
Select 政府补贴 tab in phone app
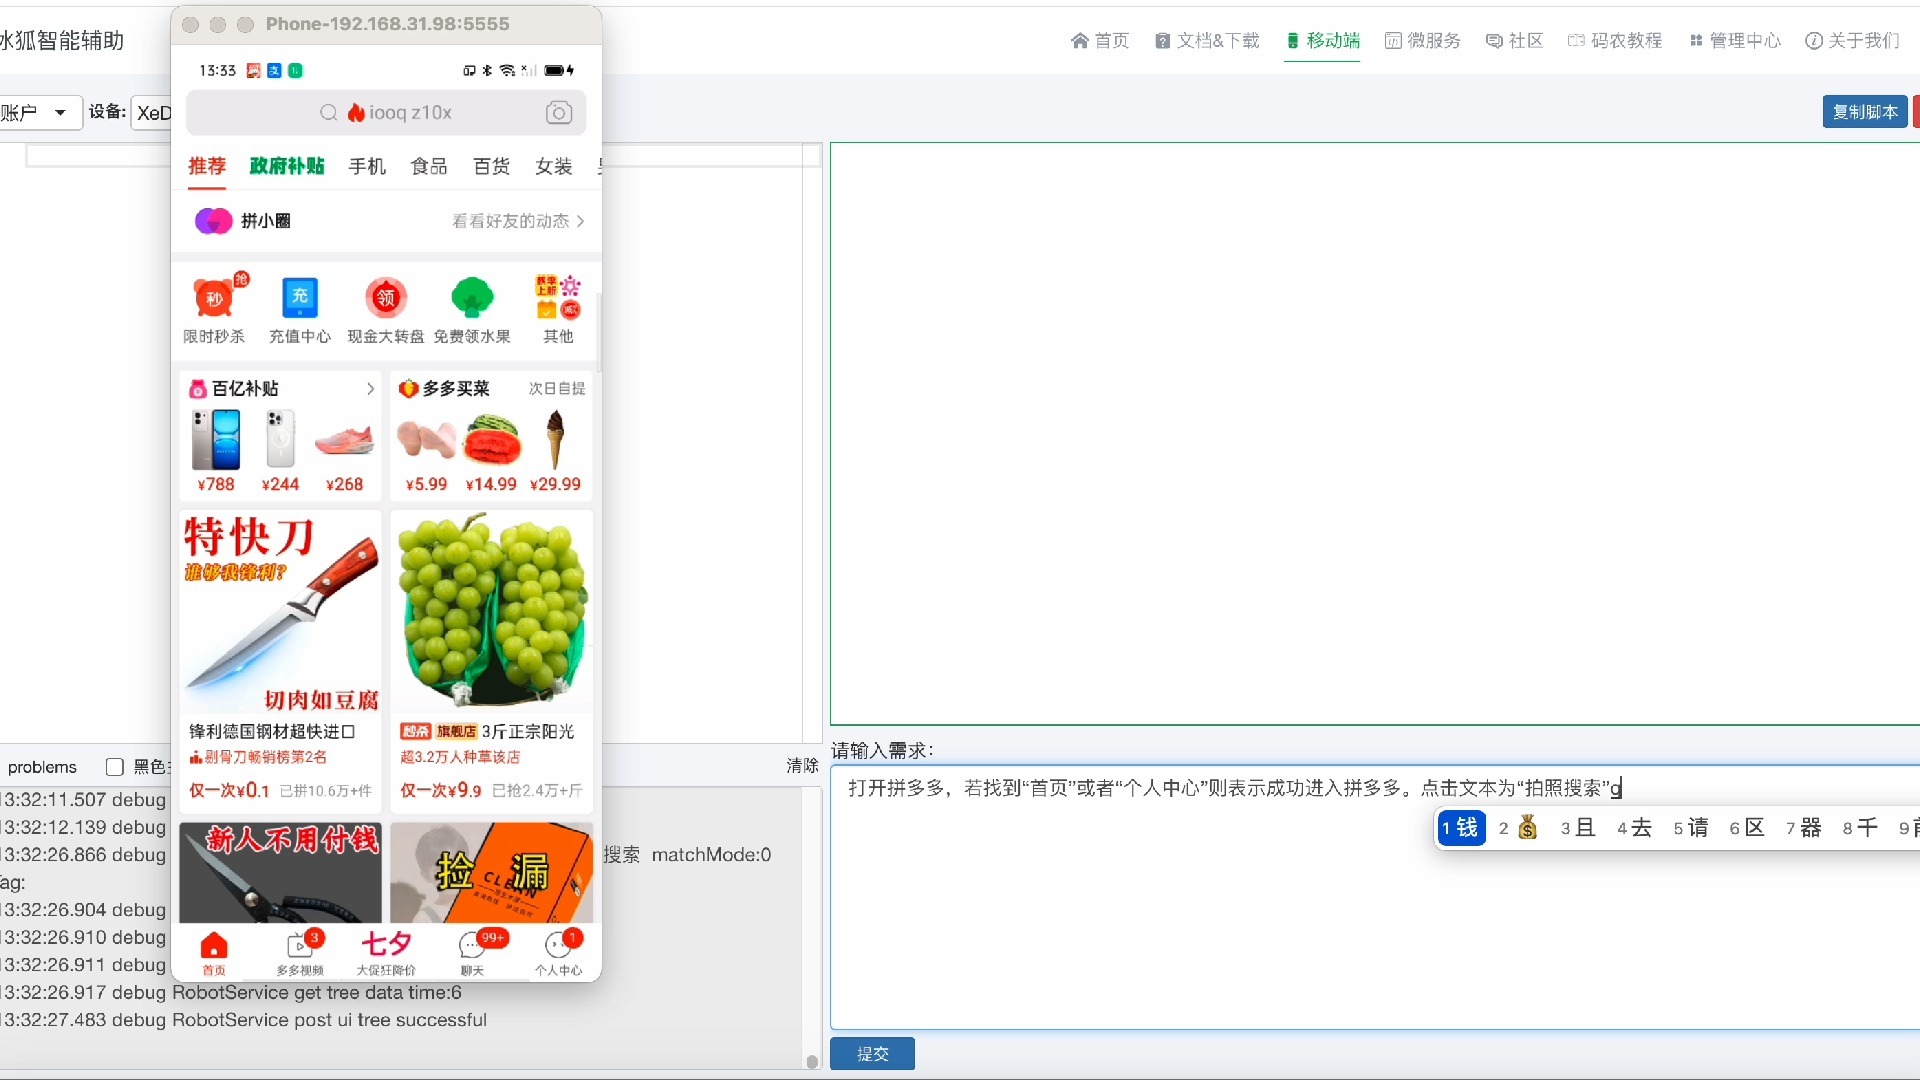point(287,166)
